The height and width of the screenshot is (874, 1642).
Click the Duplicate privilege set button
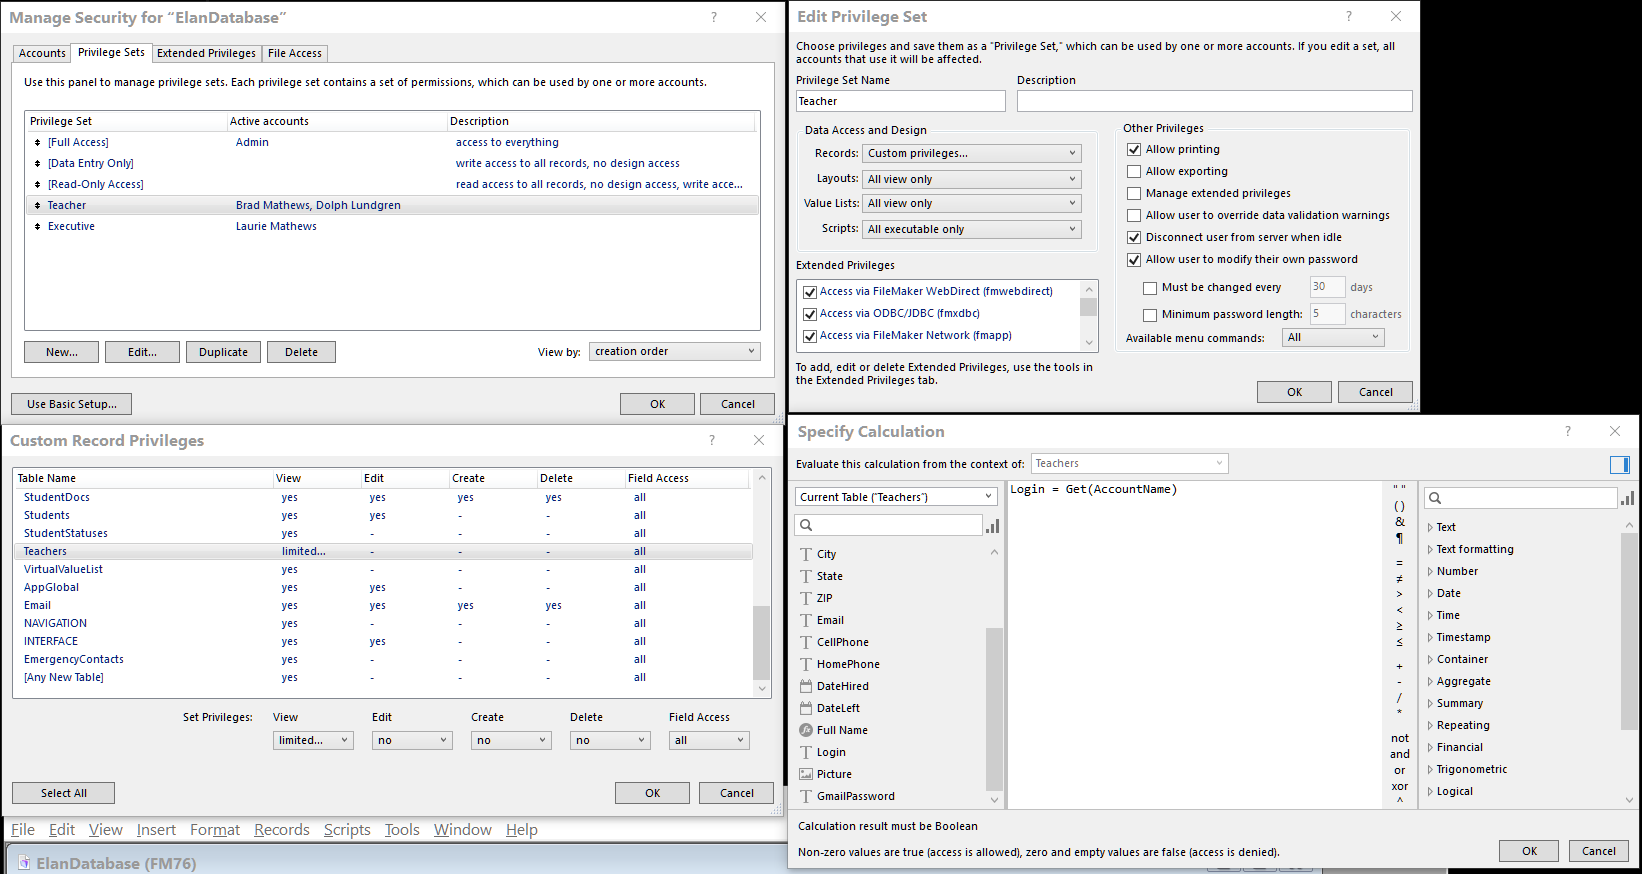(x=223, y=352)
